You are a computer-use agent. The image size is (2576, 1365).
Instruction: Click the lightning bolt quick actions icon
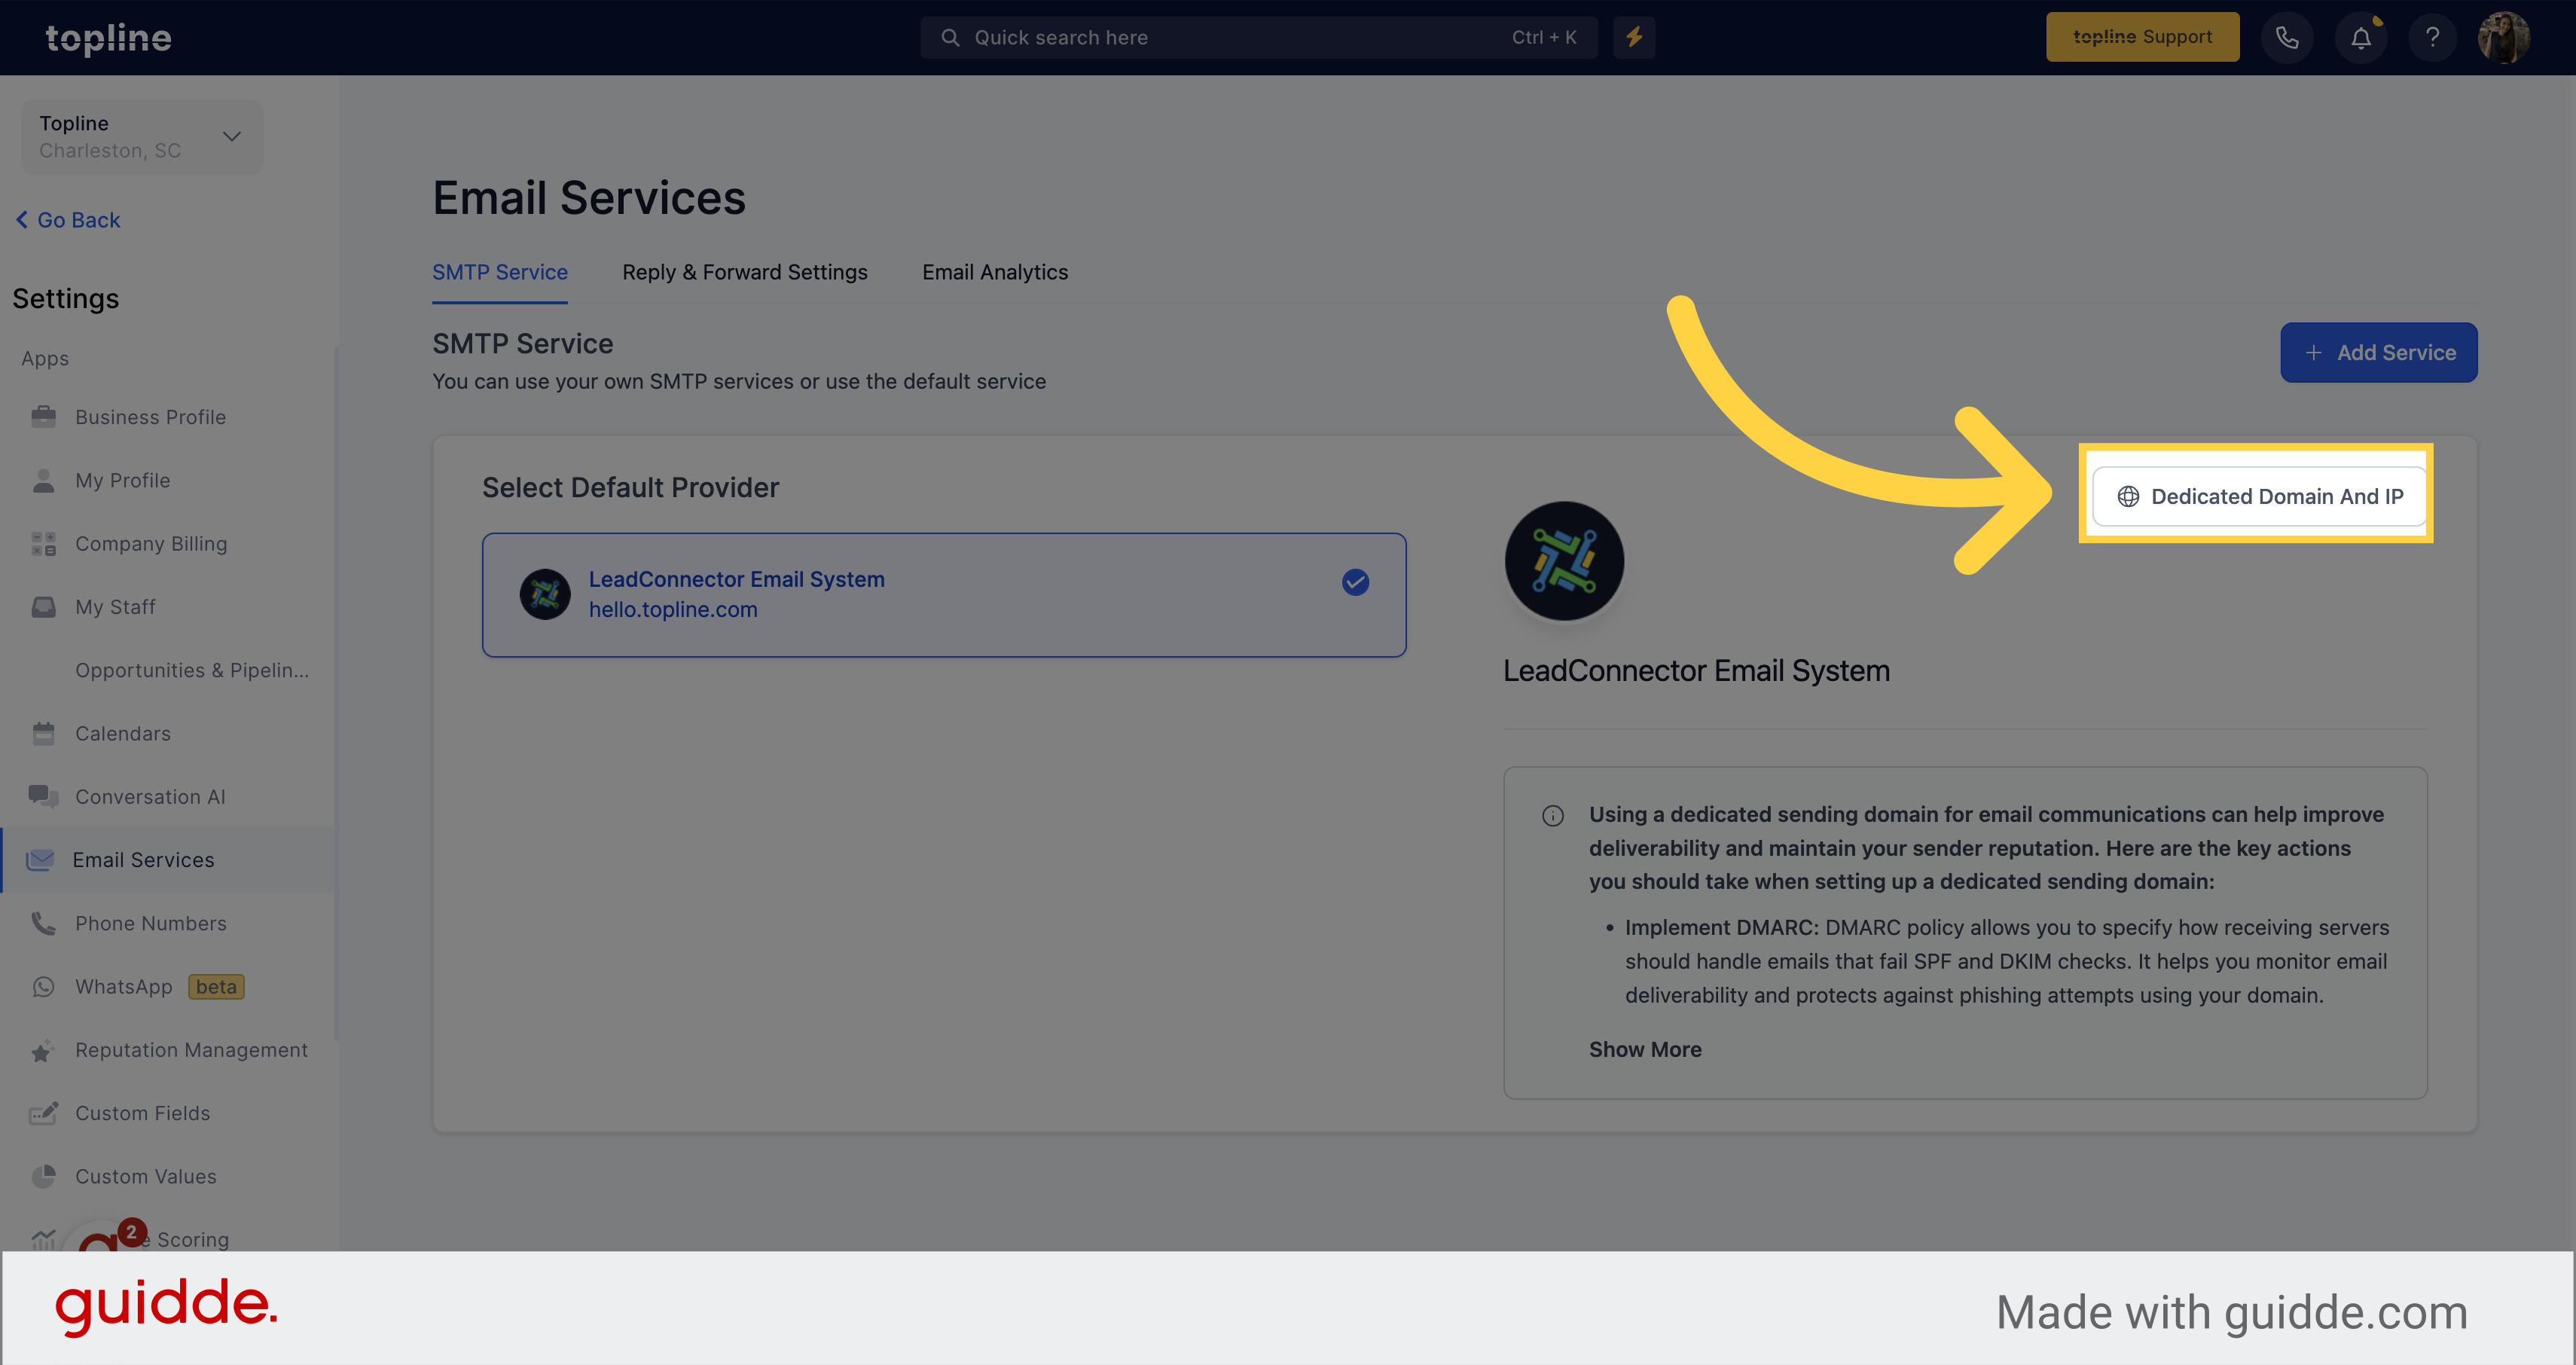pos(1633,37)
